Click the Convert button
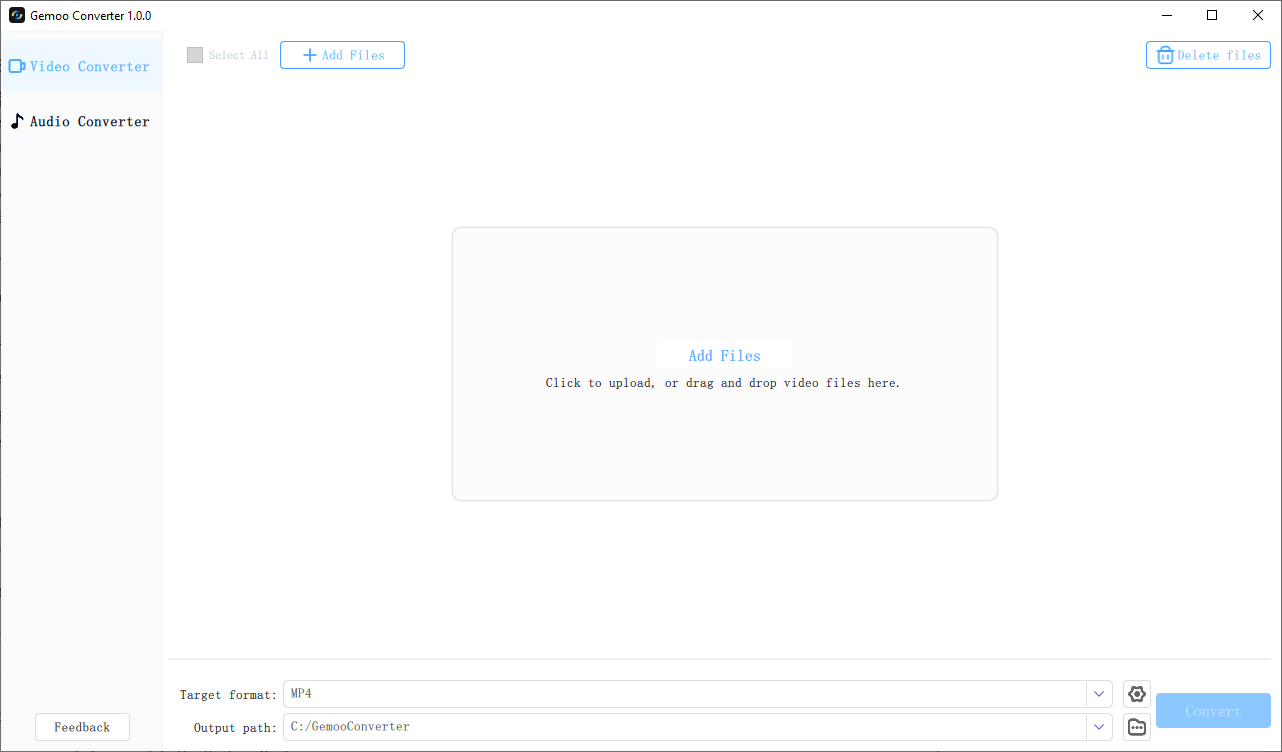 click(x=1213, y=711)
